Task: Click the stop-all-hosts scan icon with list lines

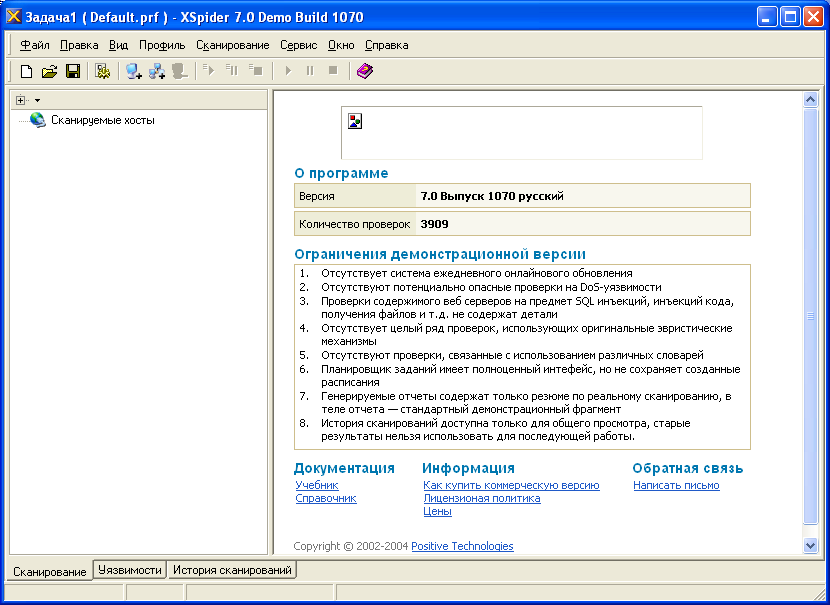Action: tap(256, 70)
